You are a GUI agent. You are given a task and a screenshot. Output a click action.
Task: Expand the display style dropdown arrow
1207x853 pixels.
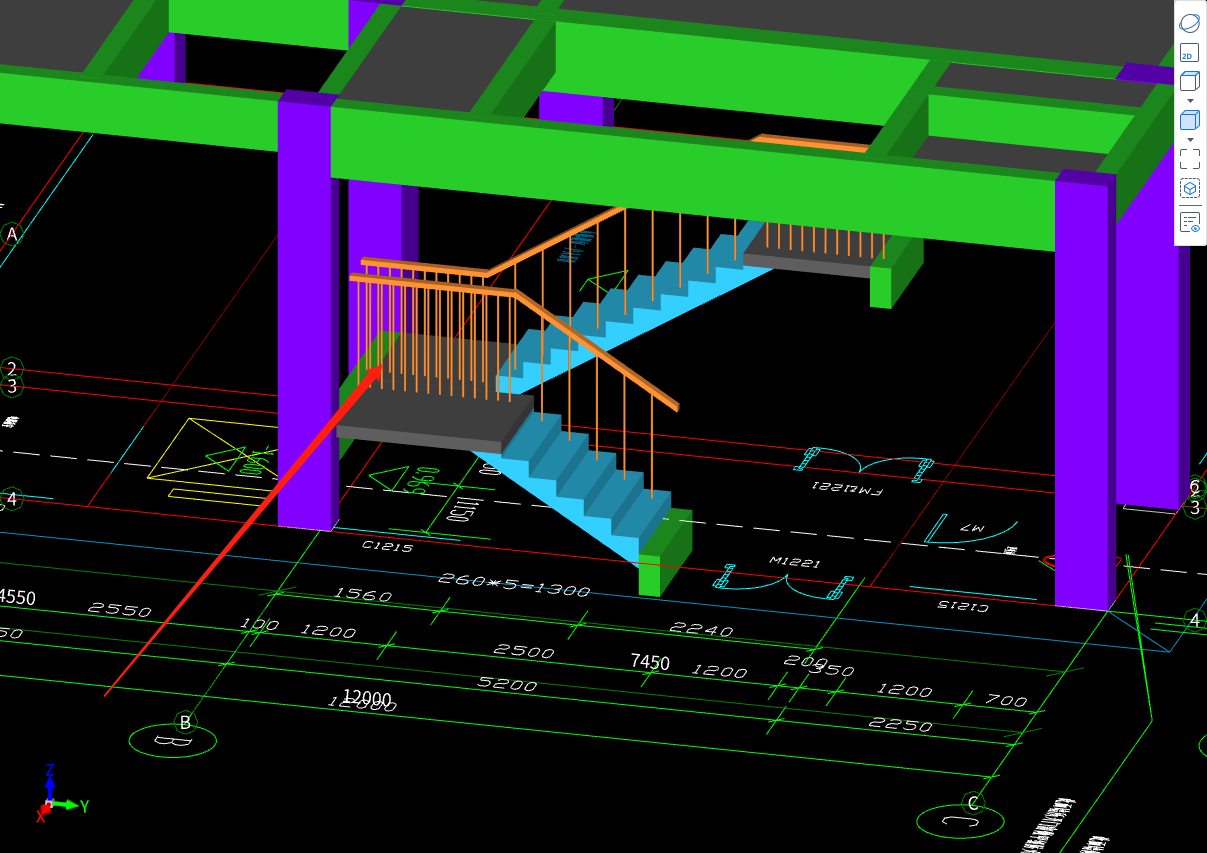pyautogui.click(x=1190, y=139)
